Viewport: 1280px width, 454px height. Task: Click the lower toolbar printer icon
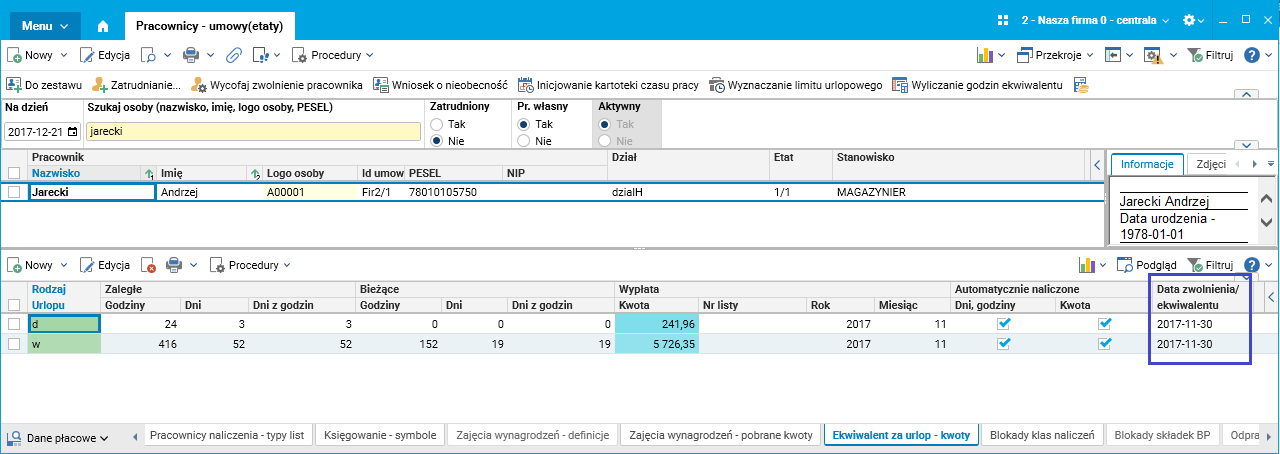[x=173, y=265]
